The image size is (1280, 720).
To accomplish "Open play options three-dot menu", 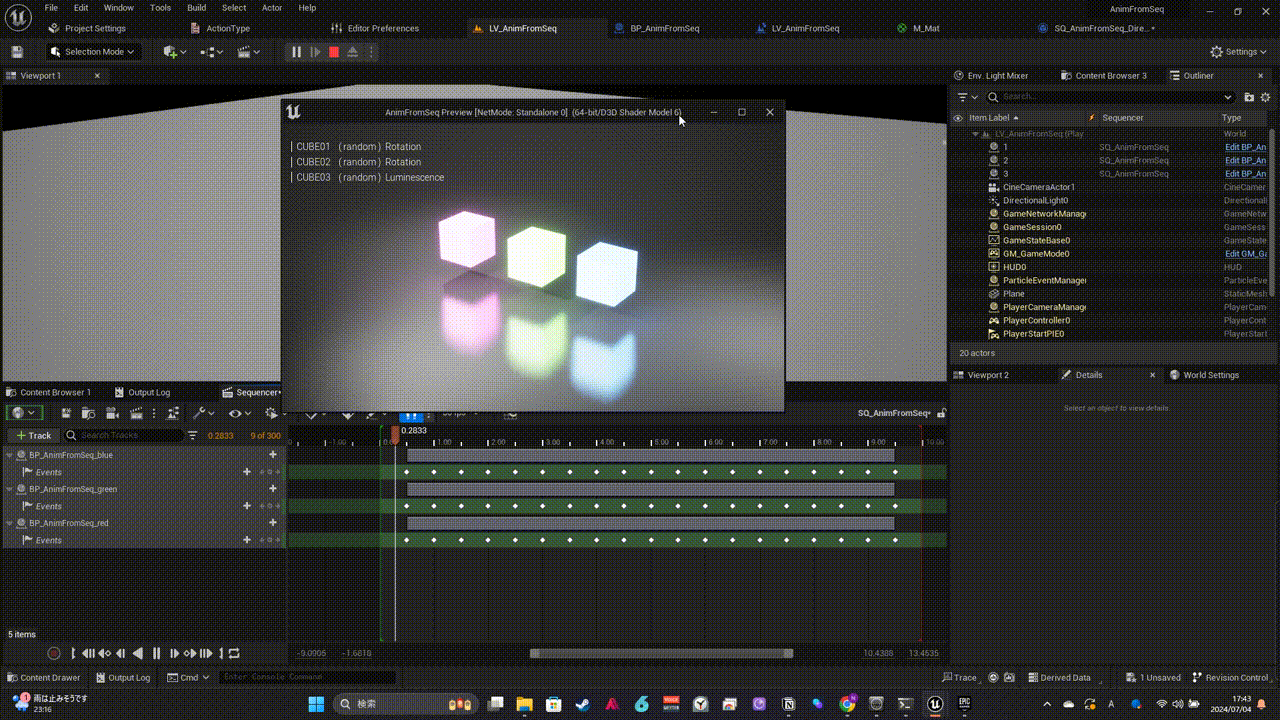I will pos(371,52).
